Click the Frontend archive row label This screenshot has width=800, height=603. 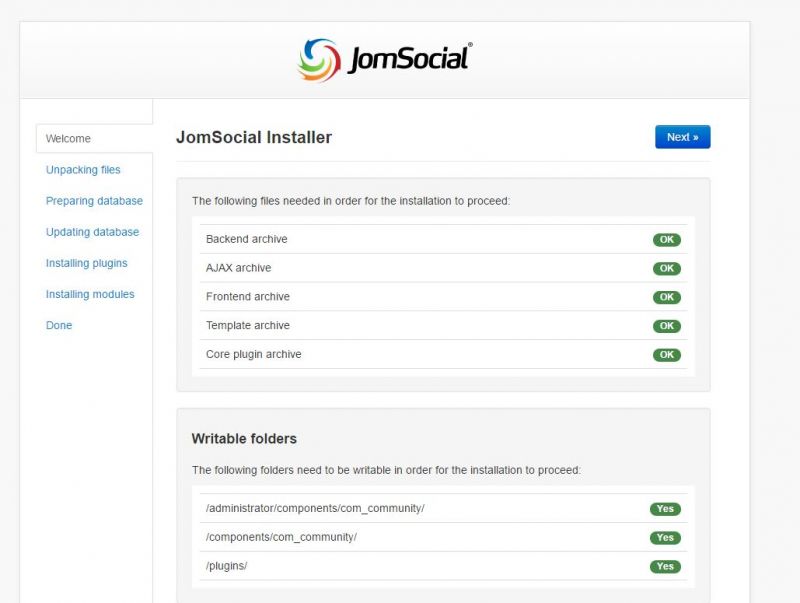pyautogui.click(x=248, y=296)
